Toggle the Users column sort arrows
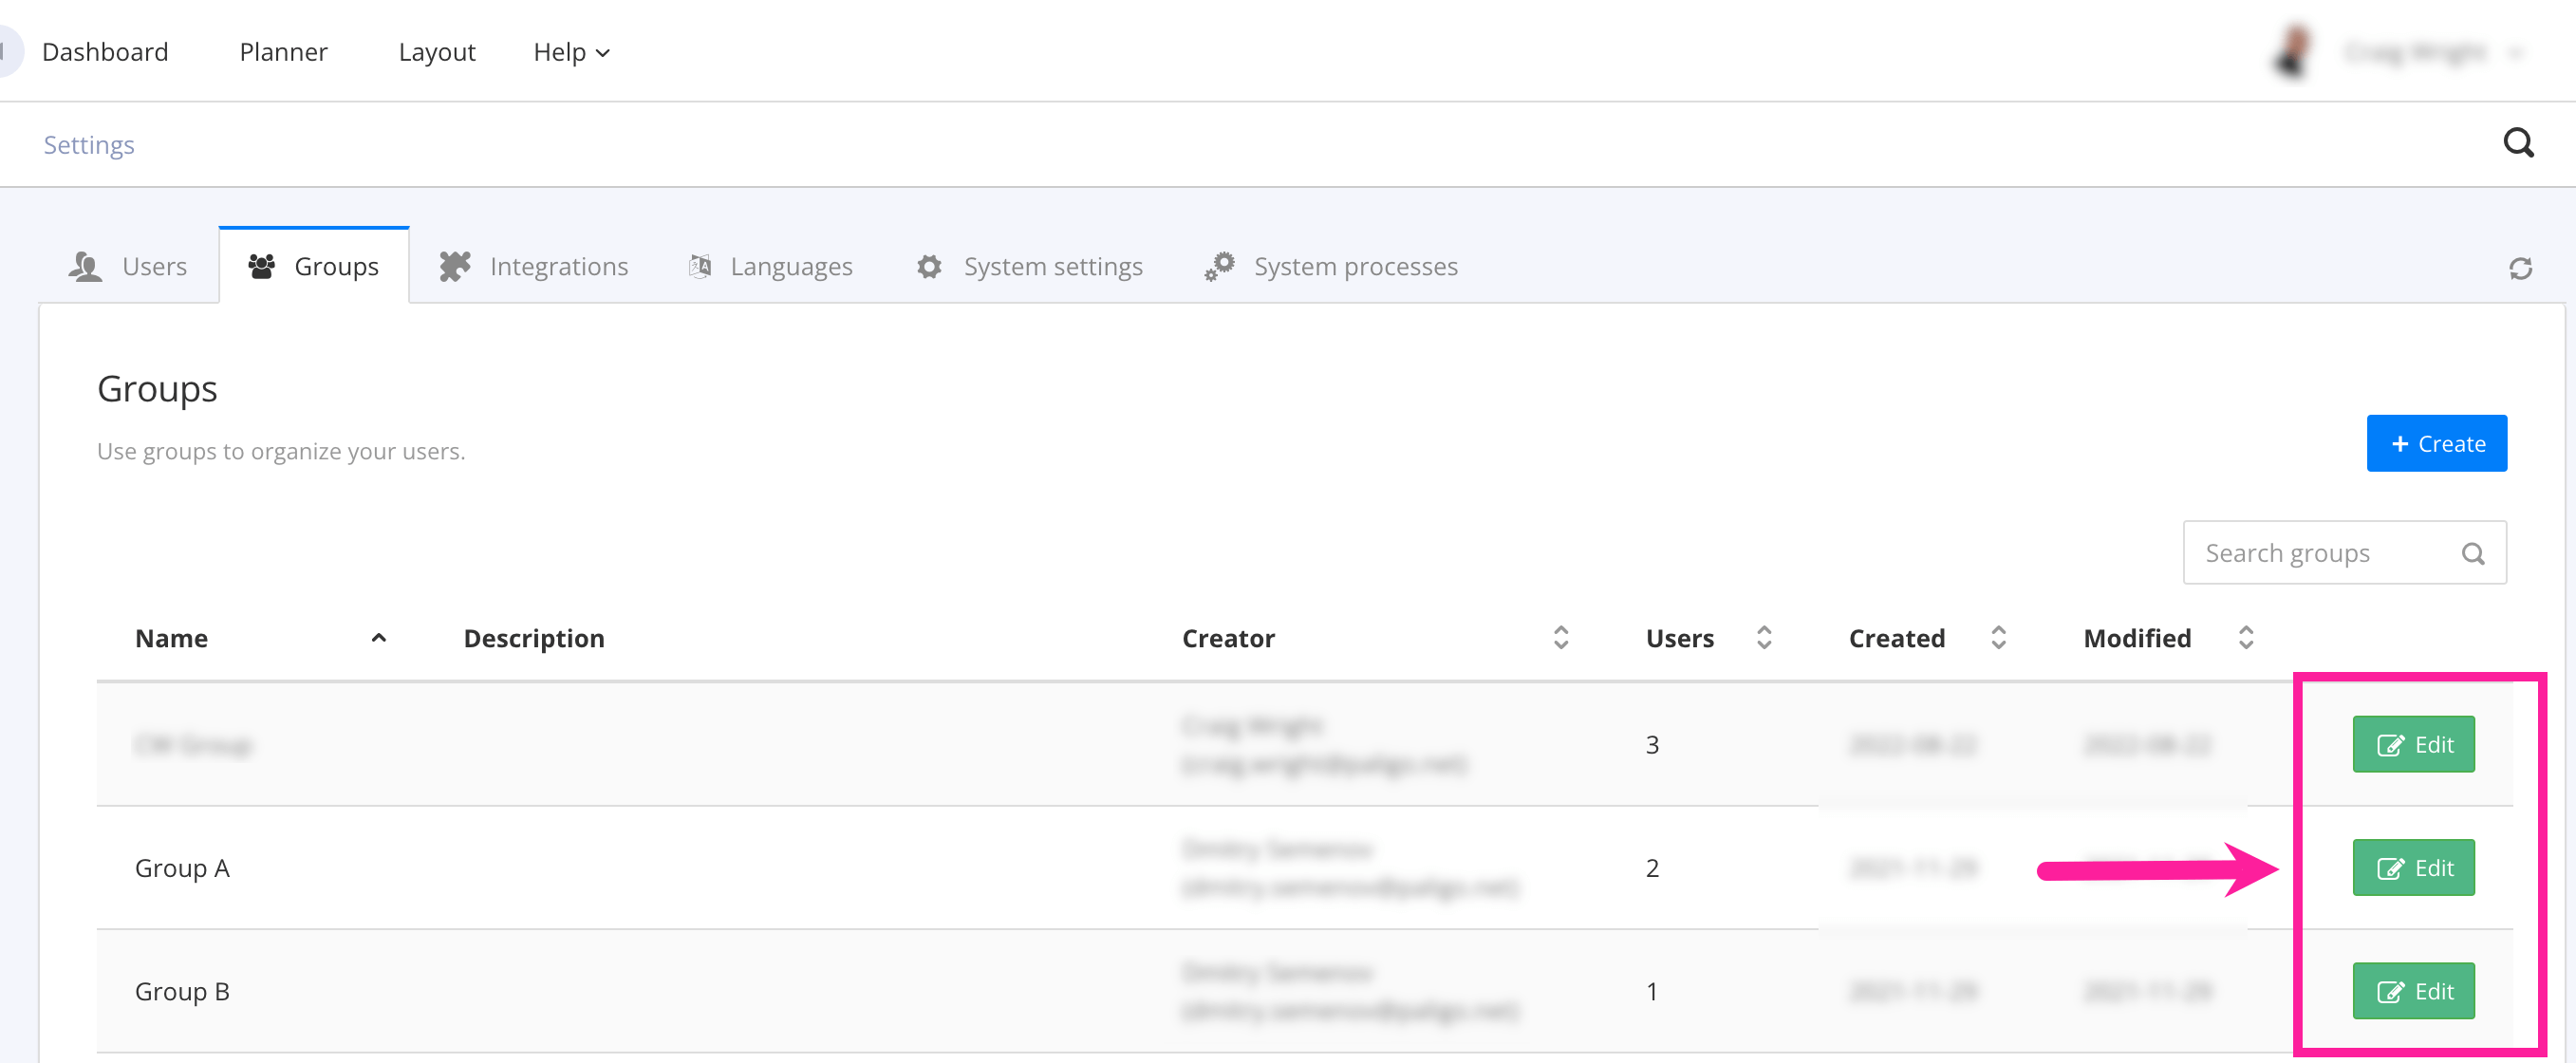Image resolution: width=2576 pixels, height=1063 pixels. 1764,637
